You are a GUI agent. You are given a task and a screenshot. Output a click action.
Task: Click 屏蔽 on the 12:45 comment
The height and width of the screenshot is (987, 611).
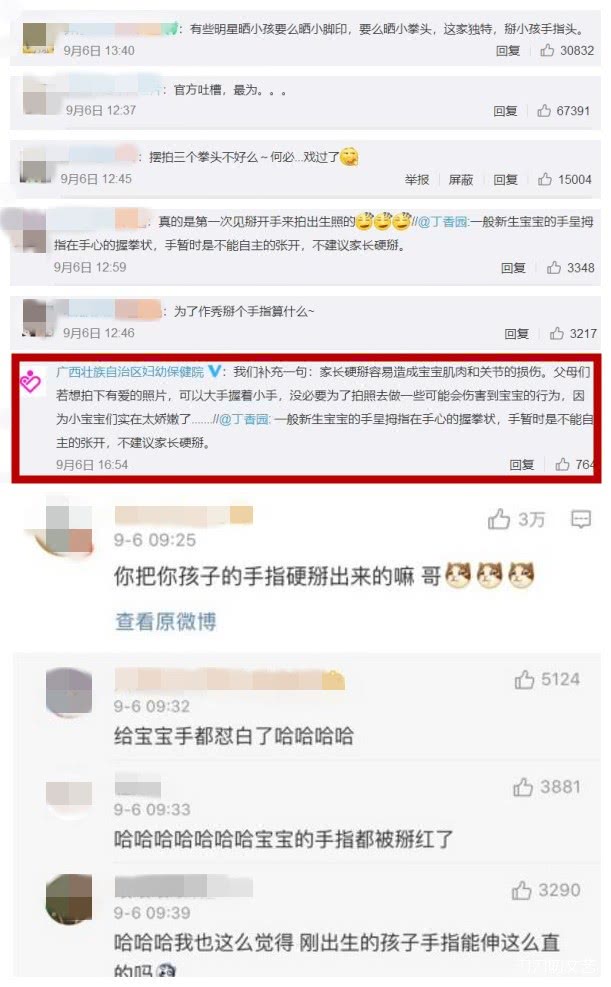click(x=461, y=179)
